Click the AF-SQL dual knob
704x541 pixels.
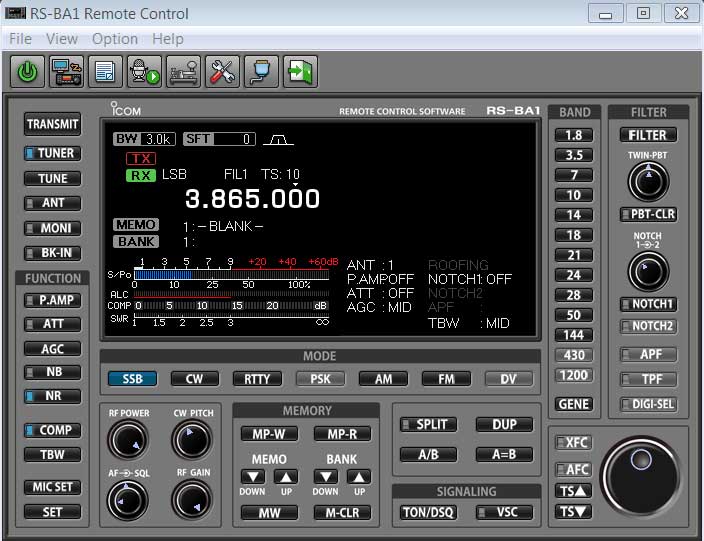pos(128,500)
